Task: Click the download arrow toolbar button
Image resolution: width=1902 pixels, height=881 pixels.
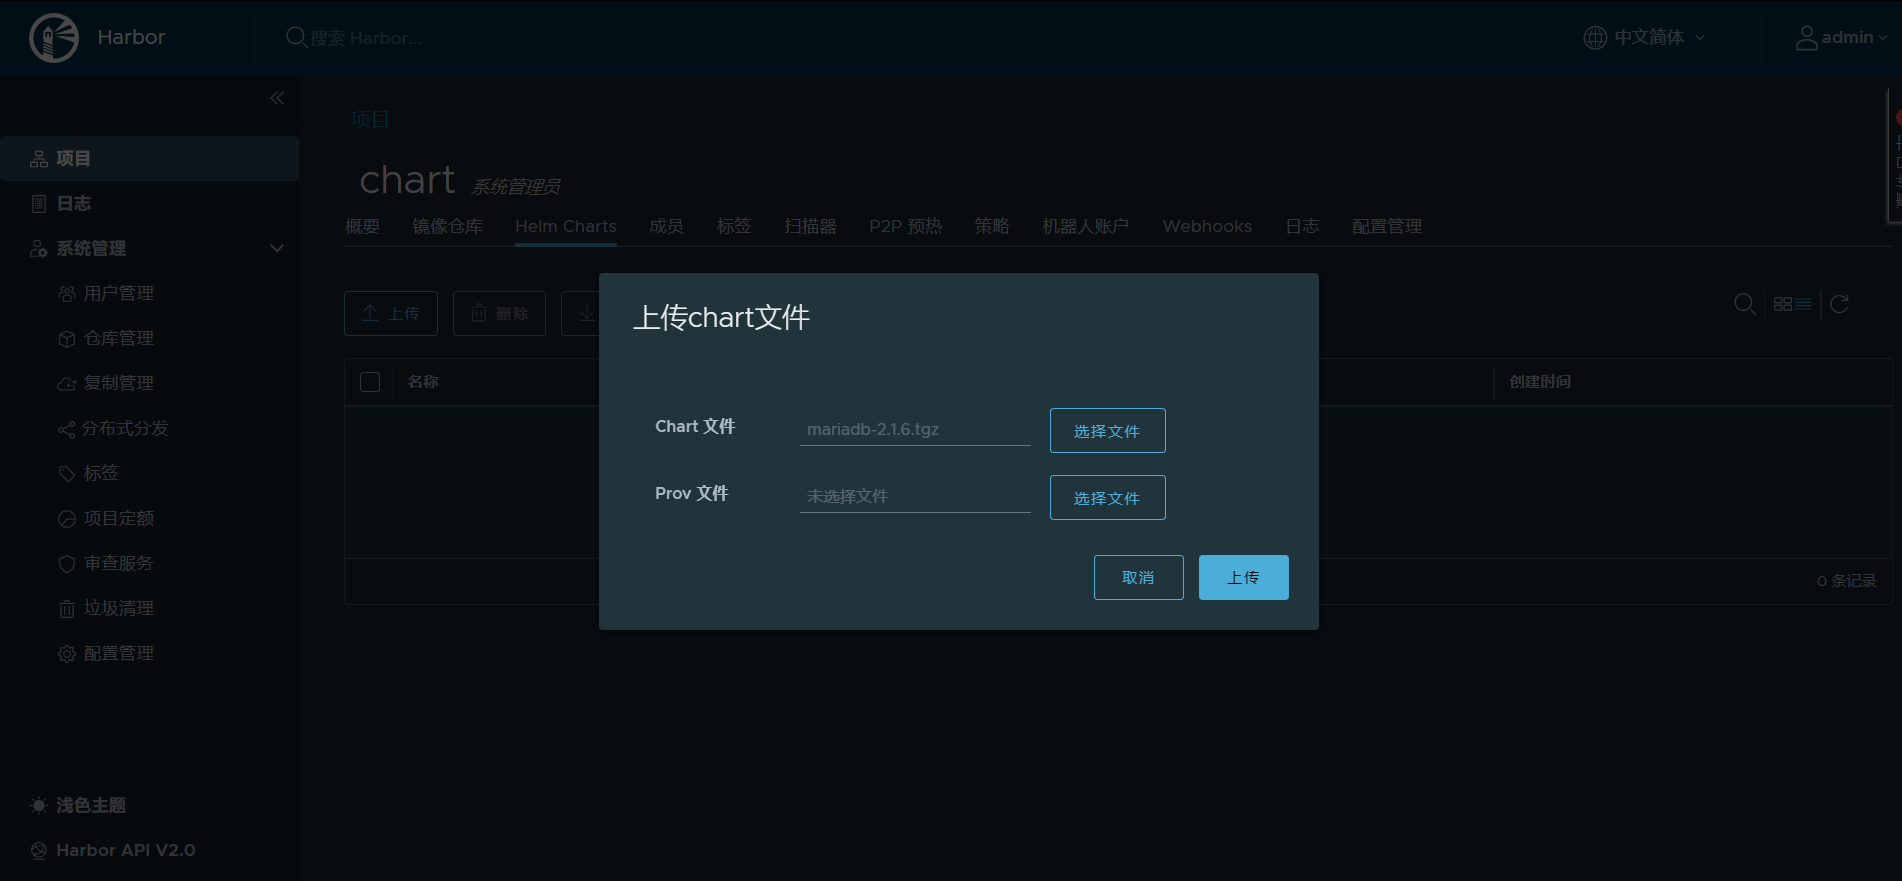Action: click(581, 313)
